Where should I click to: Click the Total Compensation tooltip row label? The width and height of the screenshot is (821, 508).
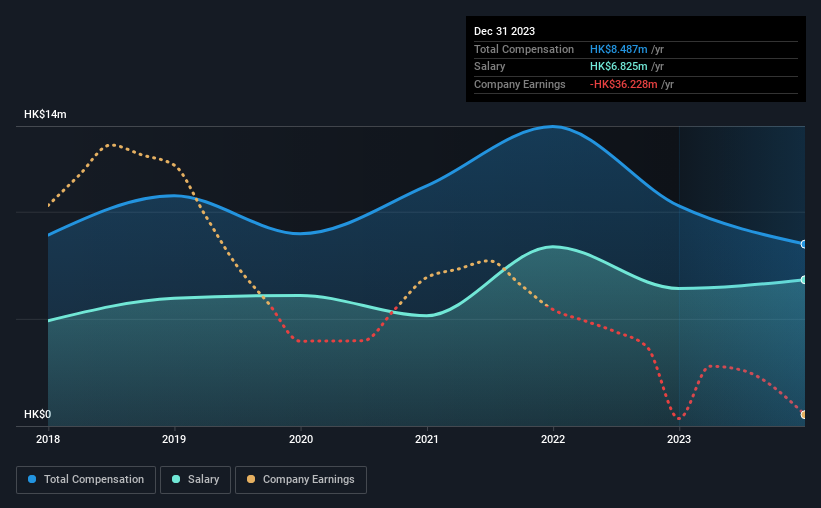524,49
